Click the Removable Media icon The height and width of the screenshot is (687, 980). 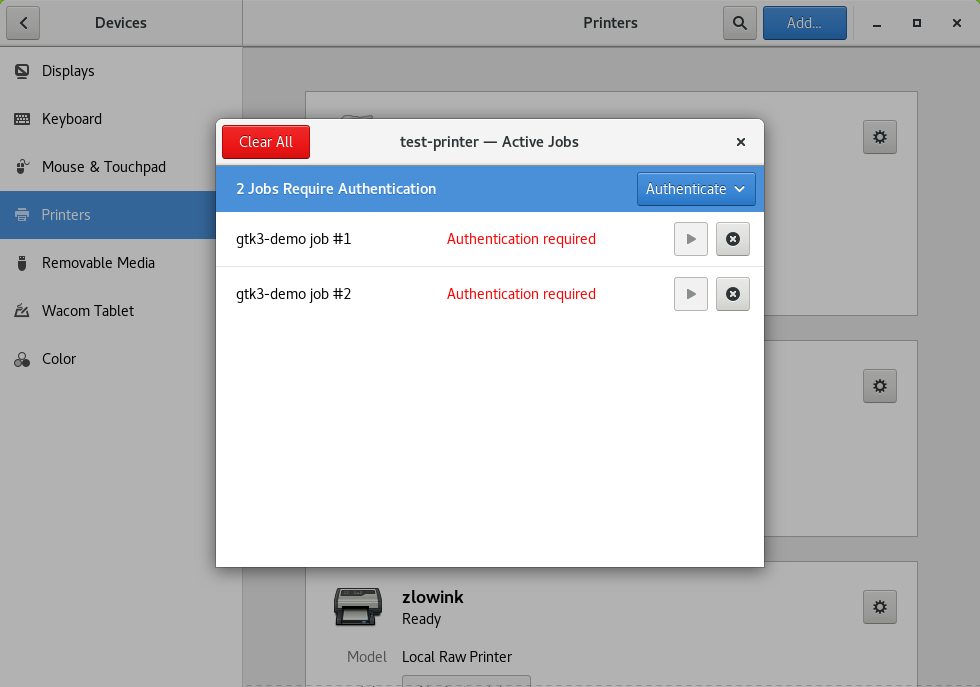tap(22, 263)
